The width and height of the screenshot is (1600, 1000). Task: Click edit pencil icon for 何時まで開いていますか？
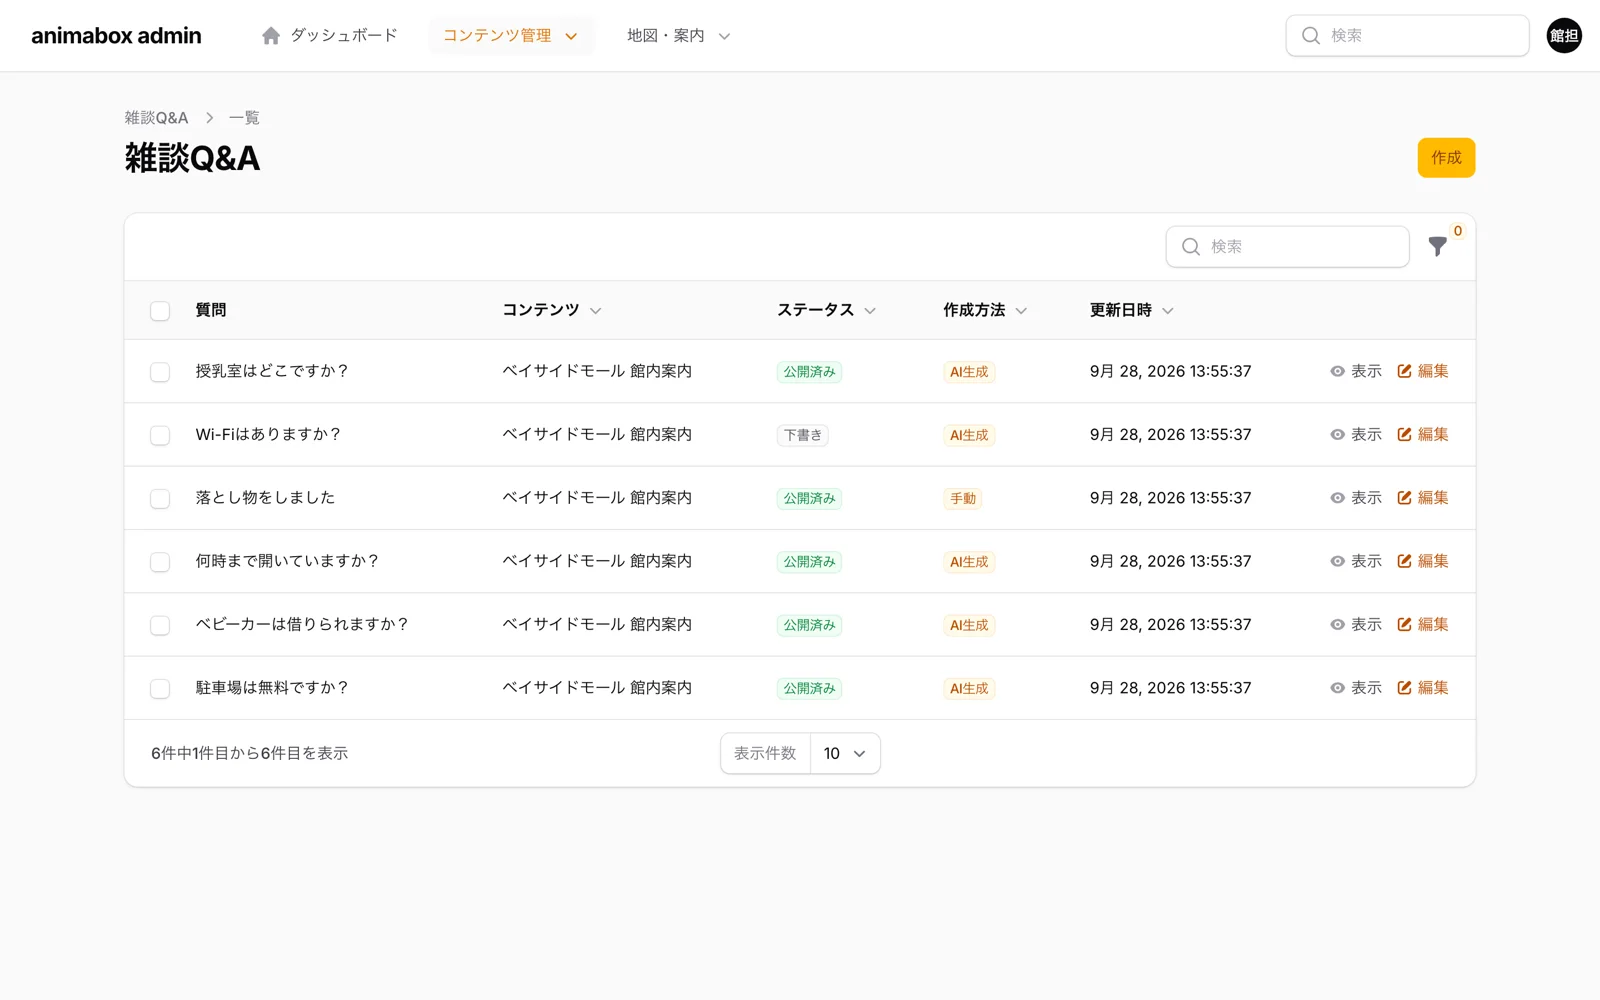pos(1404,561)
